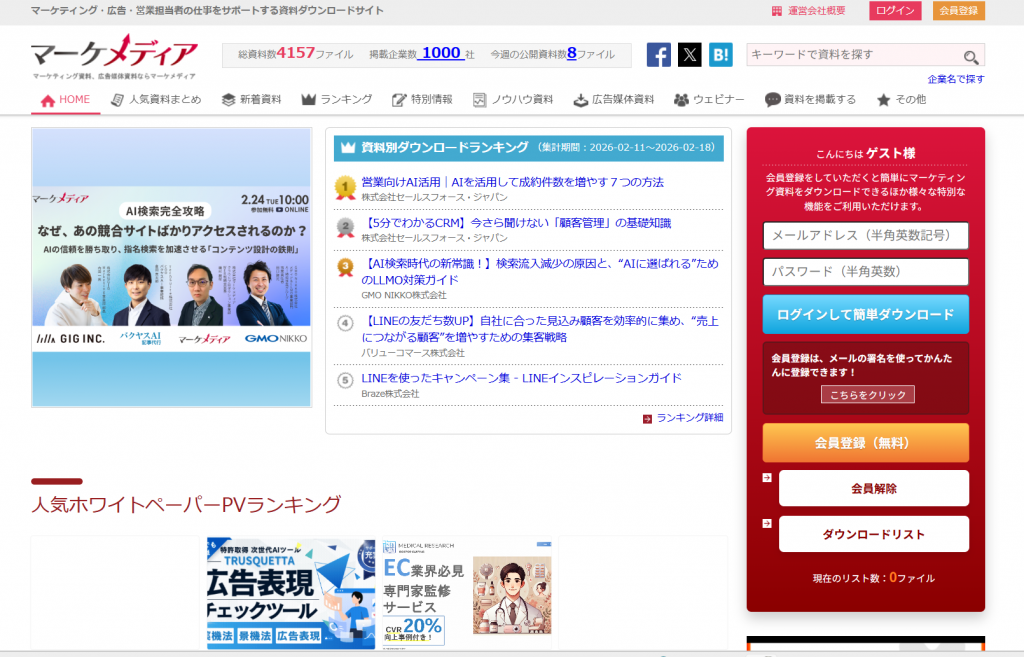Click the ランキング crown icon in navigation
Viewport: 1024px width, 657px height.
click(308, 99)
